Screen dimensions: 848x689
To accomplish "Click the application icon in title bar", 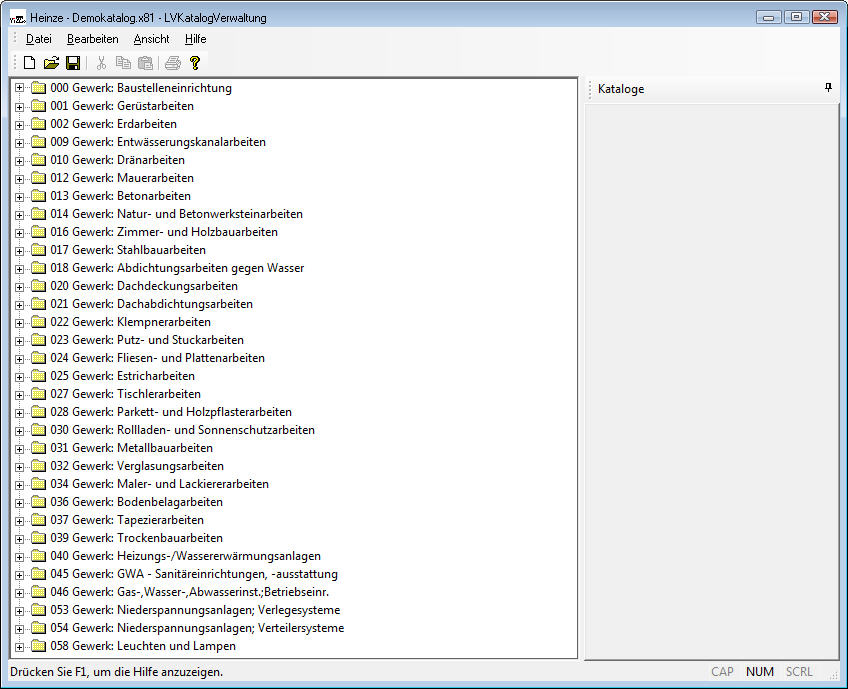I will click(18, 18).
